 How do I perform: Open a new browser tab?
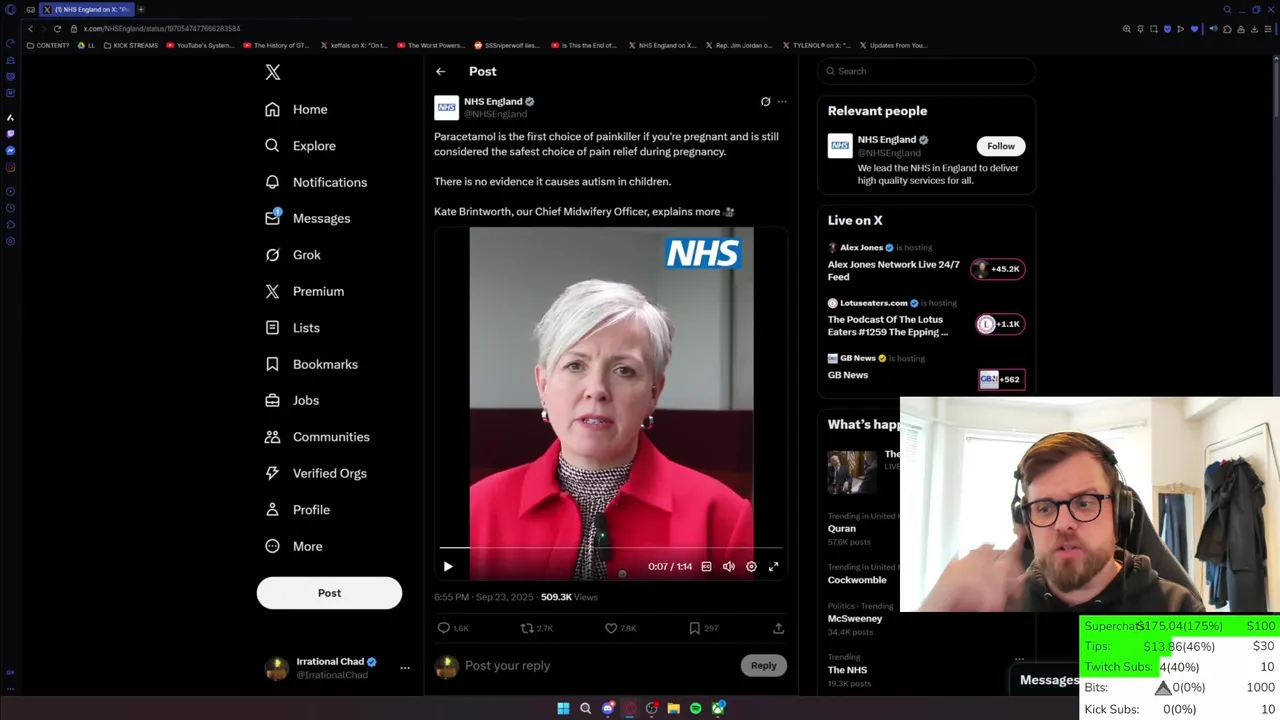(141, 9)
